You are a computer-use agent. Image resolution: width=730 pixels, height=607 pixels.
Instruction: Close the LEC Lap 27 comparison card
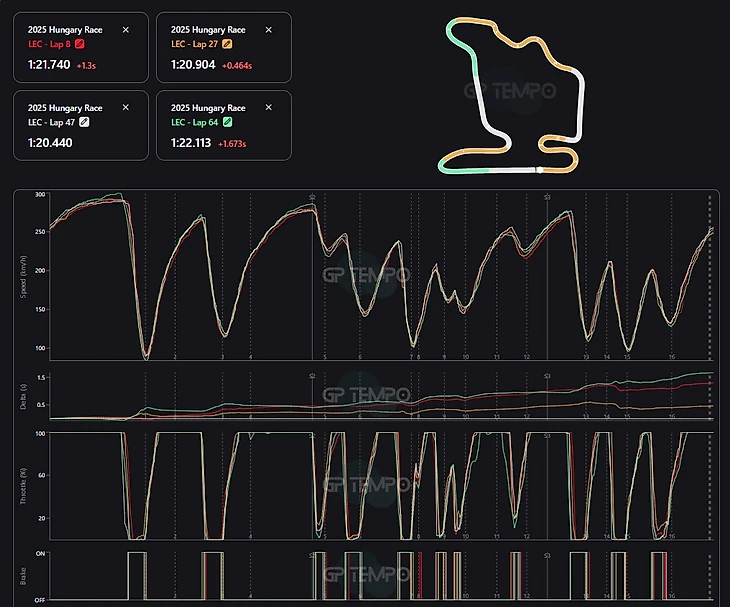tap(268, 30)
